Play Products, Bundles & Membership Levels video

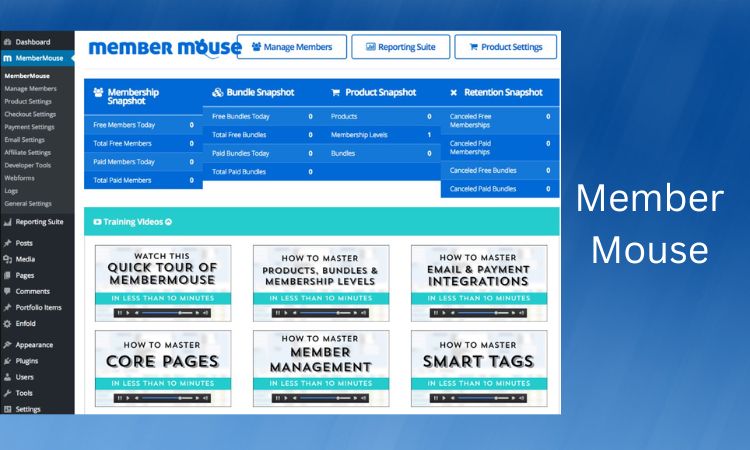321,283
